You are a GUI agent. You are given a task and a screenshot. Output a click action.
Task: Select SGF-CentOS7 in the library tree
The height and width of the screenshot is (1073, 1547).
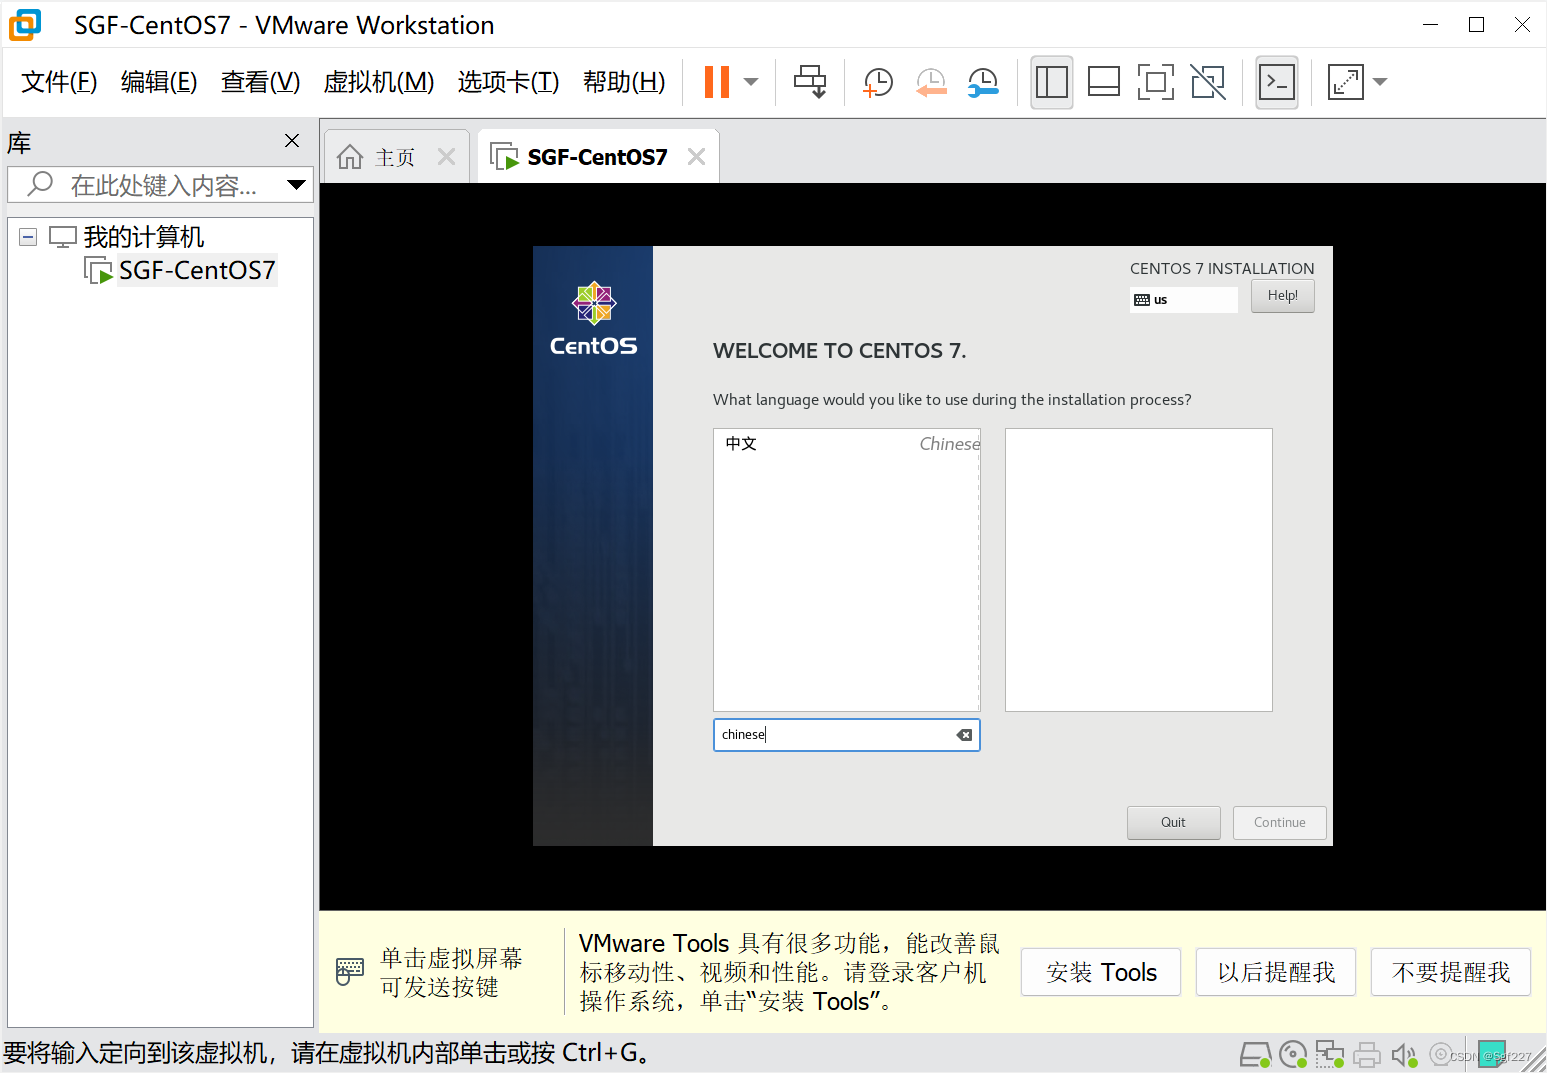(197, 271)
